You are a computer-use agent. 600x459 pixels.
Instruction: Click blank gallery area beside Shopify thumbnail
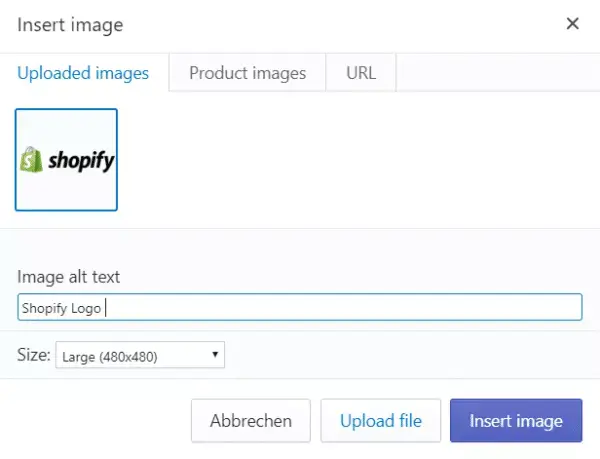coord(350,160)
